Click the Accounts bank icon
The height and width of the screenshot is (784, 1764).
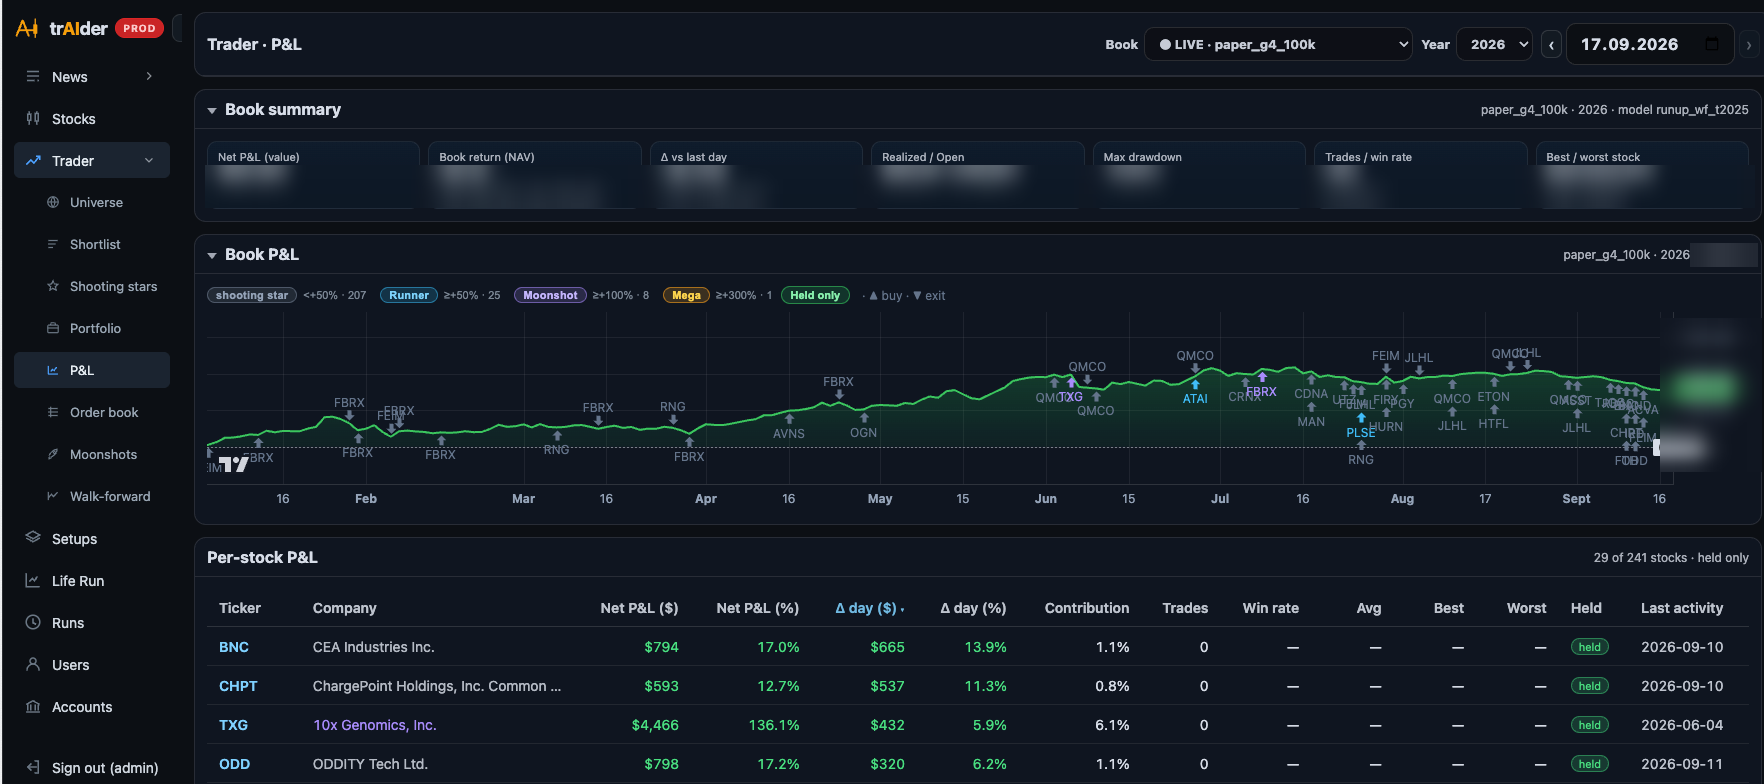coord(33,707)
